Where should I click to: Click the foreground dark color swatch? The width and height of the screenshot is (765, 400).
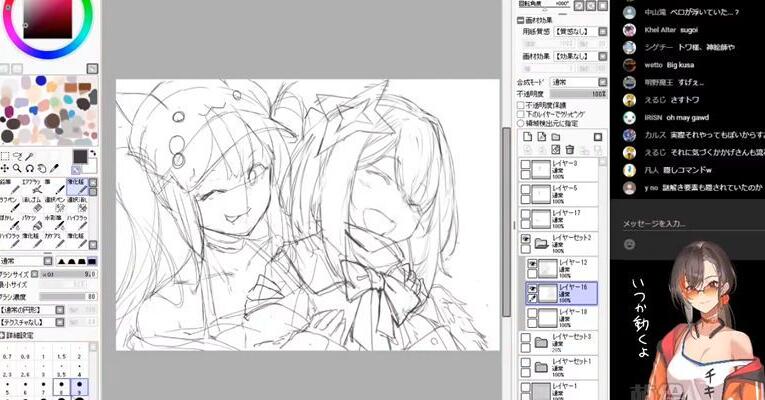[80, 157]
